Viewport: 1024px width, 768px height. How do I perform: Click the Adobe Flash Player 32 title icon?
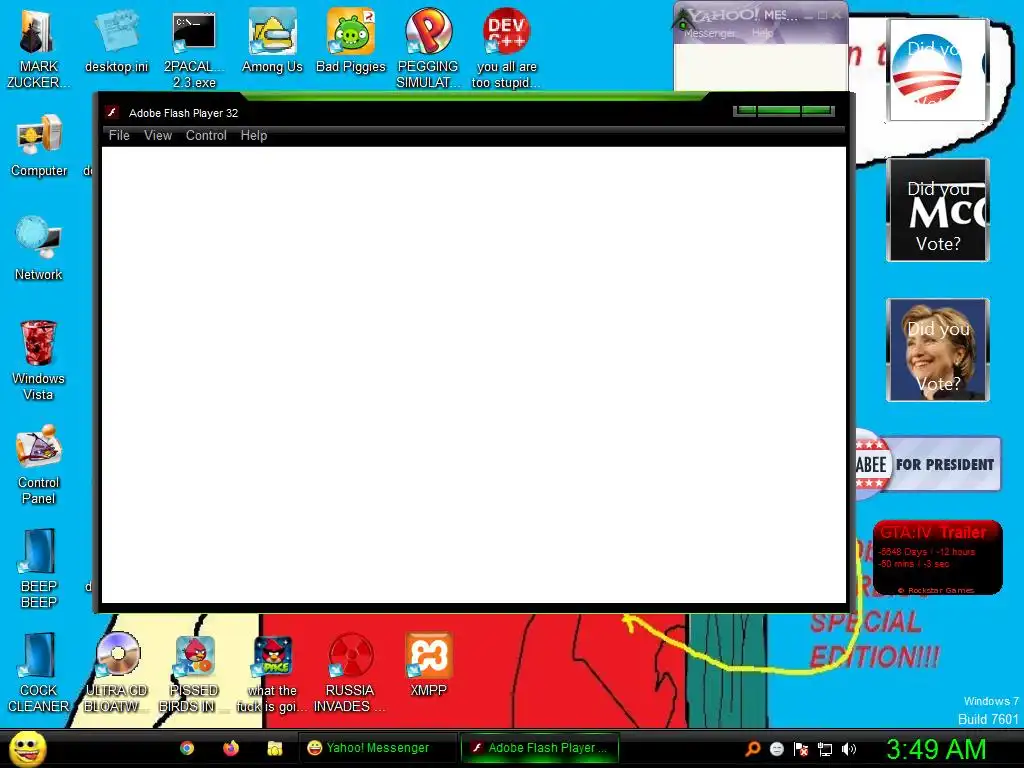click(x=112, y=112)
